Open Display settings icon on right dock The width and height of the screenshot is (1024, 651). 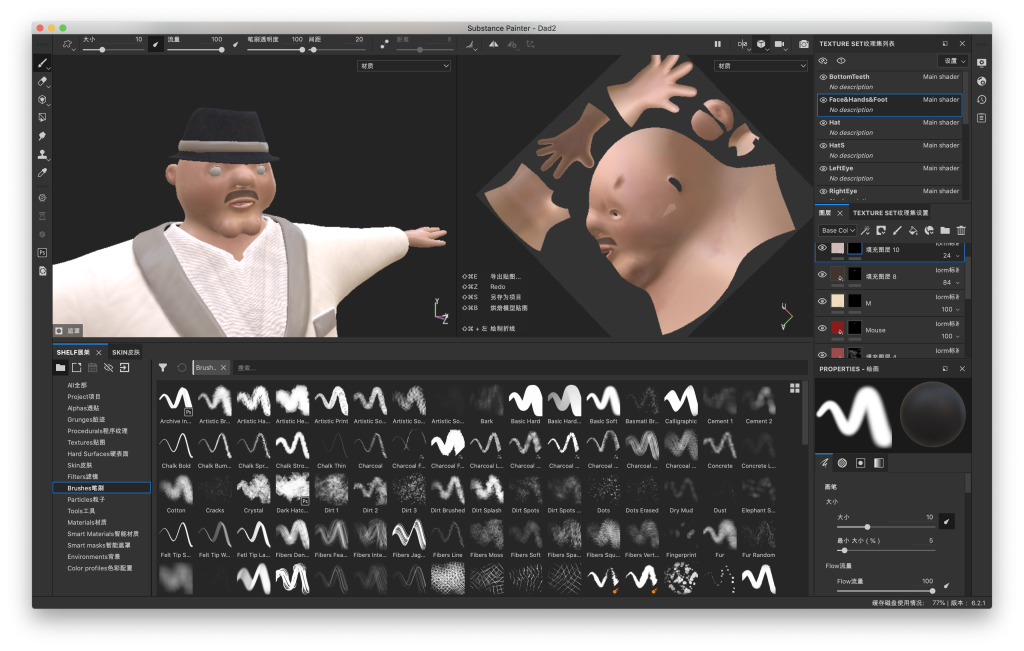(x=982, y=63)
